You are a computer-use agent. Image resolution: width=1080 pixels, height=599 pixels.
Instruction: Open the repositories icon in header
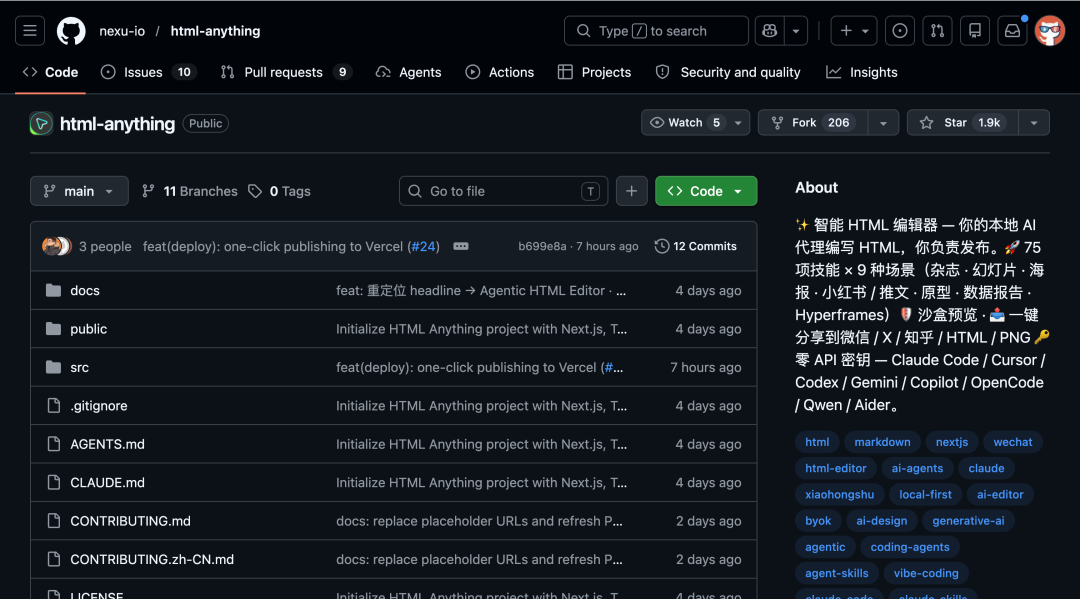click(x=975, y=31)
